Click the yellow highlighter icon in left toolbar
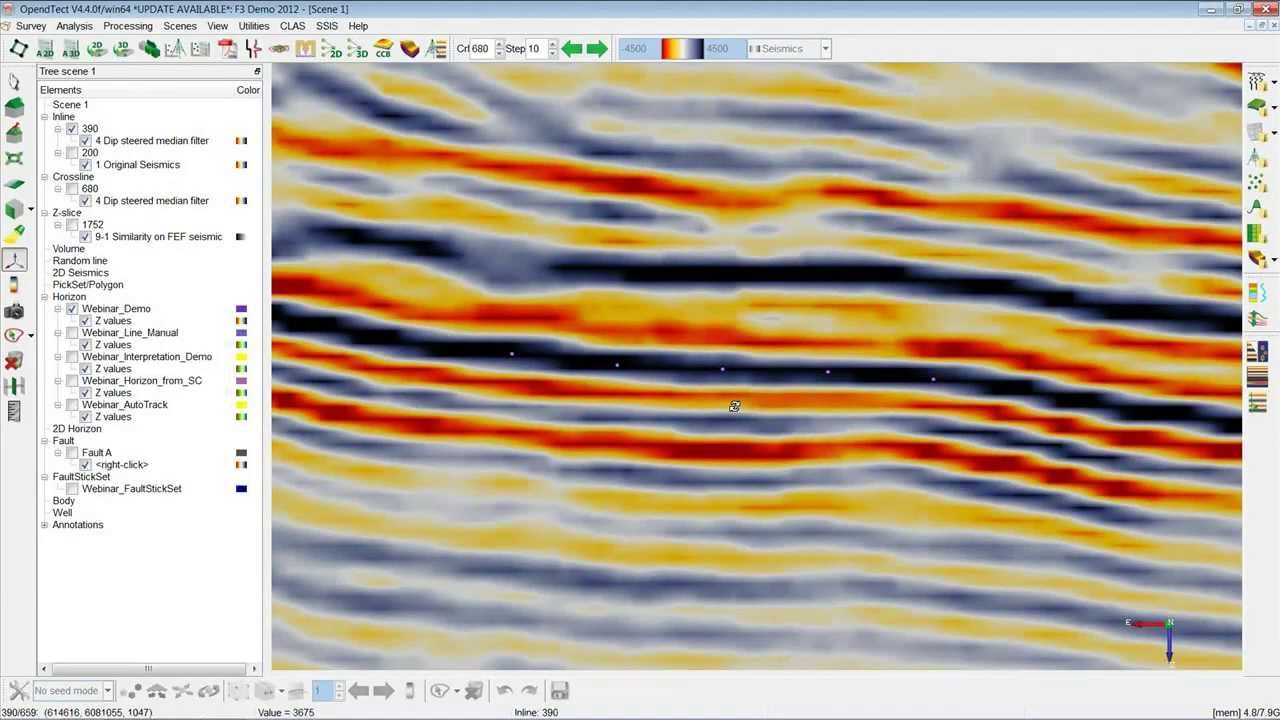The height and width of the screenshot is (720, 1280). coord(14,235)
